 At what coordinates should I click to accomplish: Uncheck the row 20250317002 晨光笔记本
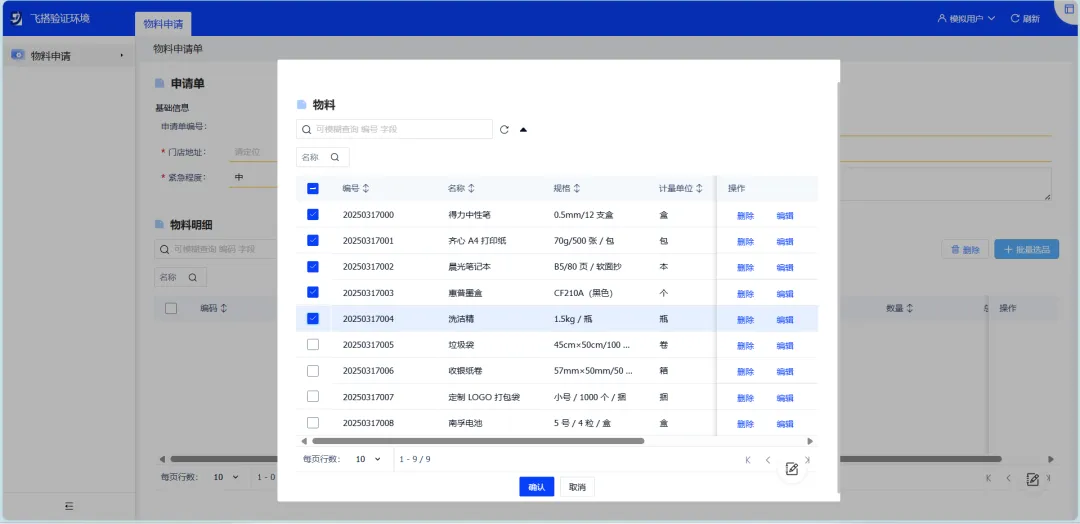pos(313,266)
